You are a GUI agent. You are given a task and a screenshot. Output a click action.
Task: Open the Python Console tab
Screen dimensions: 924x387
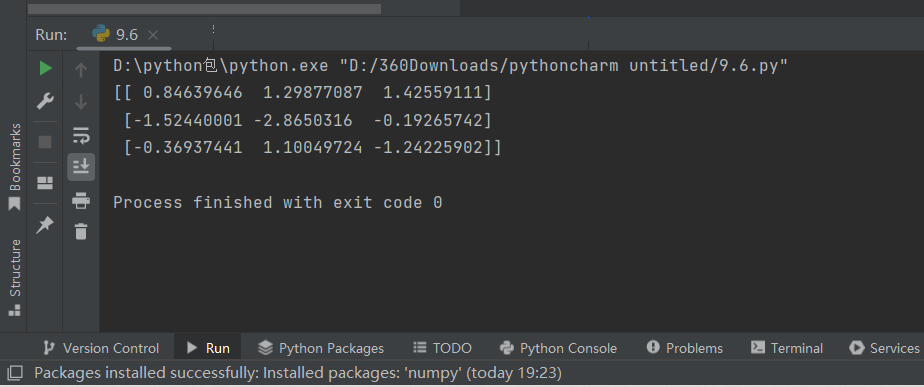pyautogui.click(x=557, y=348)
